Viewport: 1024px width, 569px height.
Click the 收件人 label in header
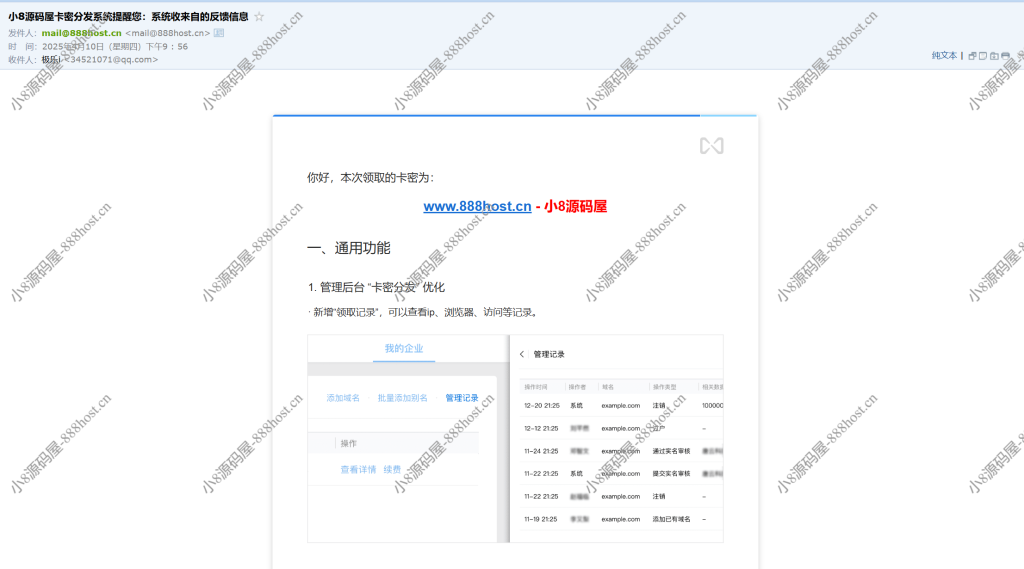(22, 59)
